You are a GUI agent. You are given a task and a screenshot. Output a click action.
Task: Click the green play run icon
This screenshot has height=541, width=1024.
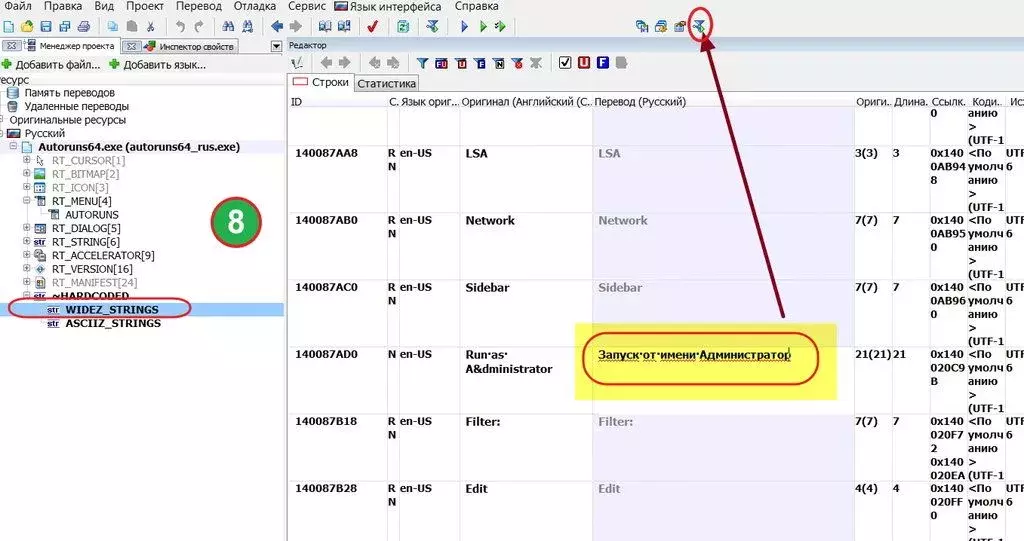tap(483, 27)
